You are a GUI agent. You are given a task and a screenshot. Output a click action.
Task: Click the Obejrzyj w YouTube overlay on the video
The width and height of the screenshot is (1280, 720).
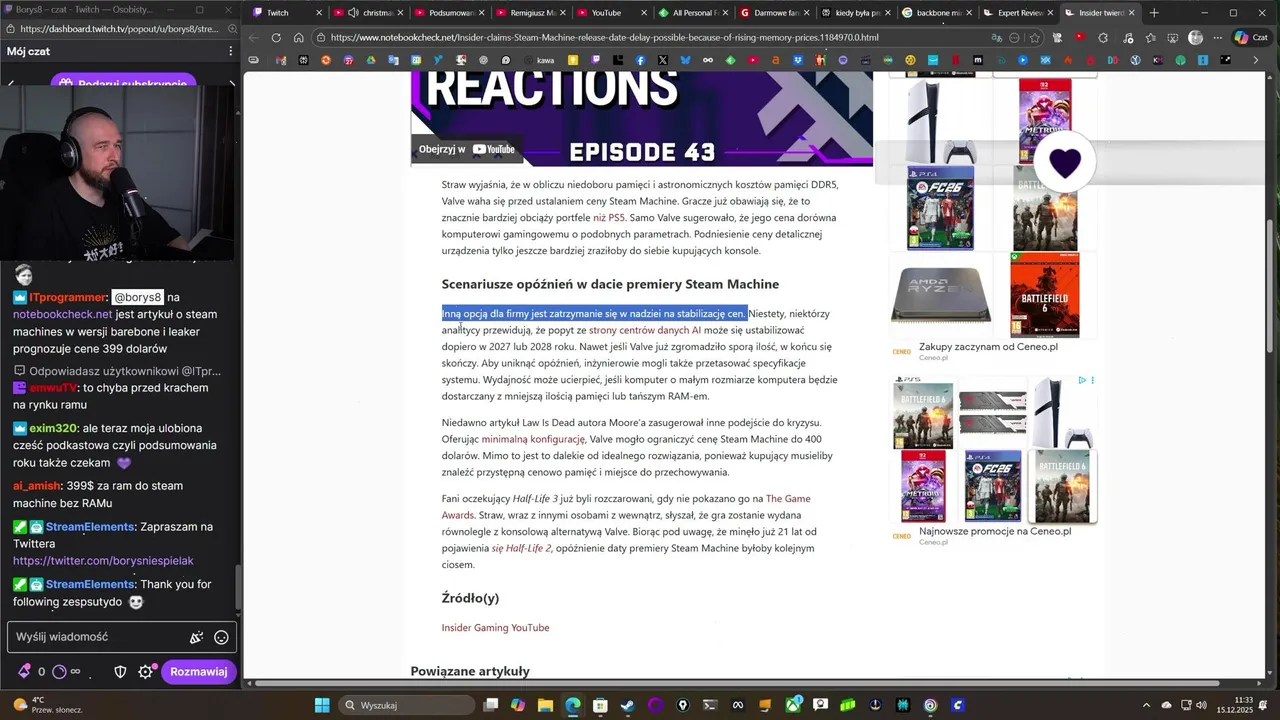(466, 149)
